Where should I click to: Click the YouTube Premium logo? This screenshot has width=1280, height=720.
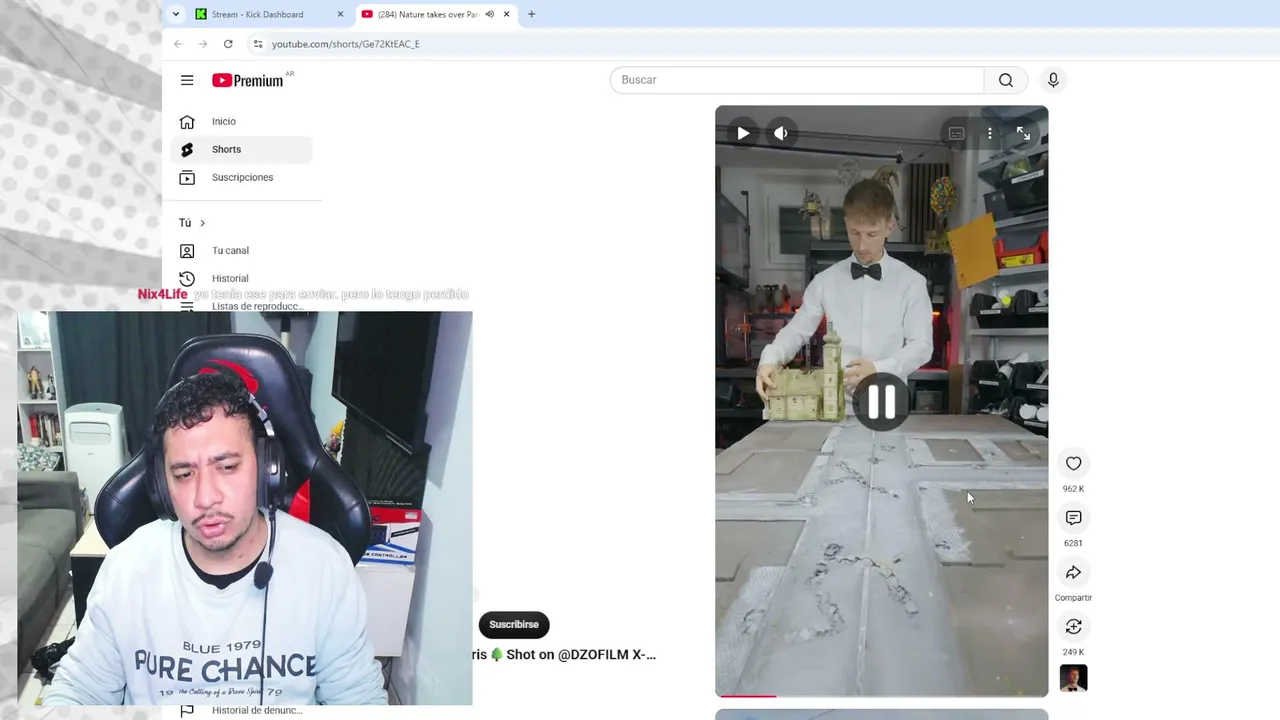click(x=249, y=80)
